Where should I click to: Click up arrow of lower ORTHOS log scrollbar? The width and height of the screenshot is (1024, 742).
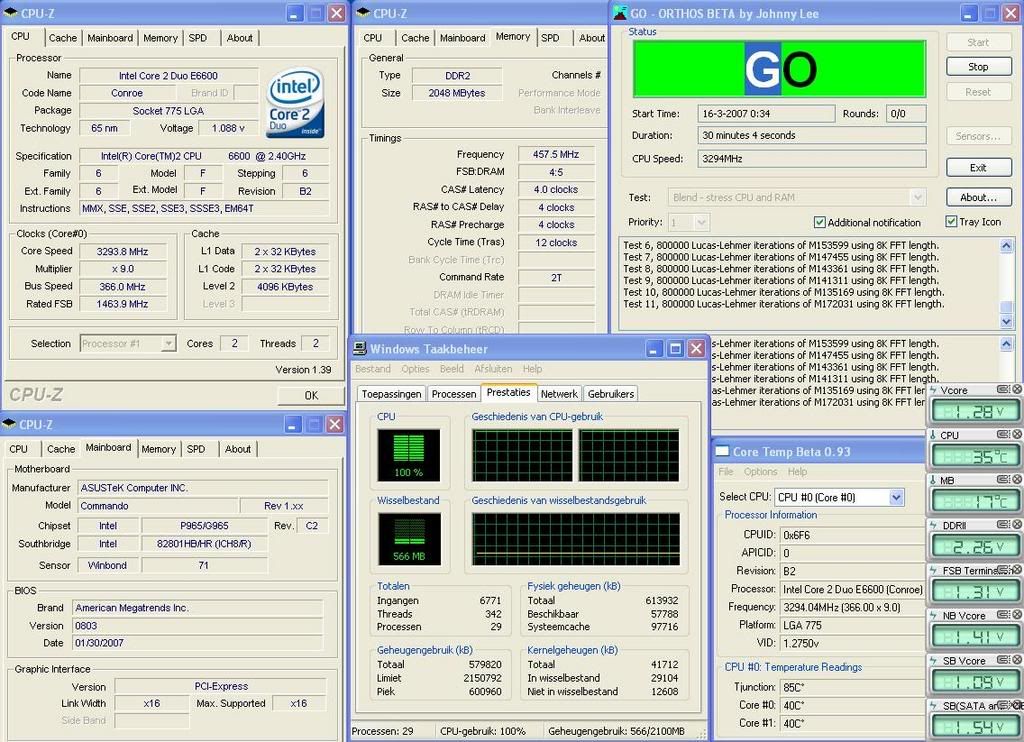coord(1006,344)
